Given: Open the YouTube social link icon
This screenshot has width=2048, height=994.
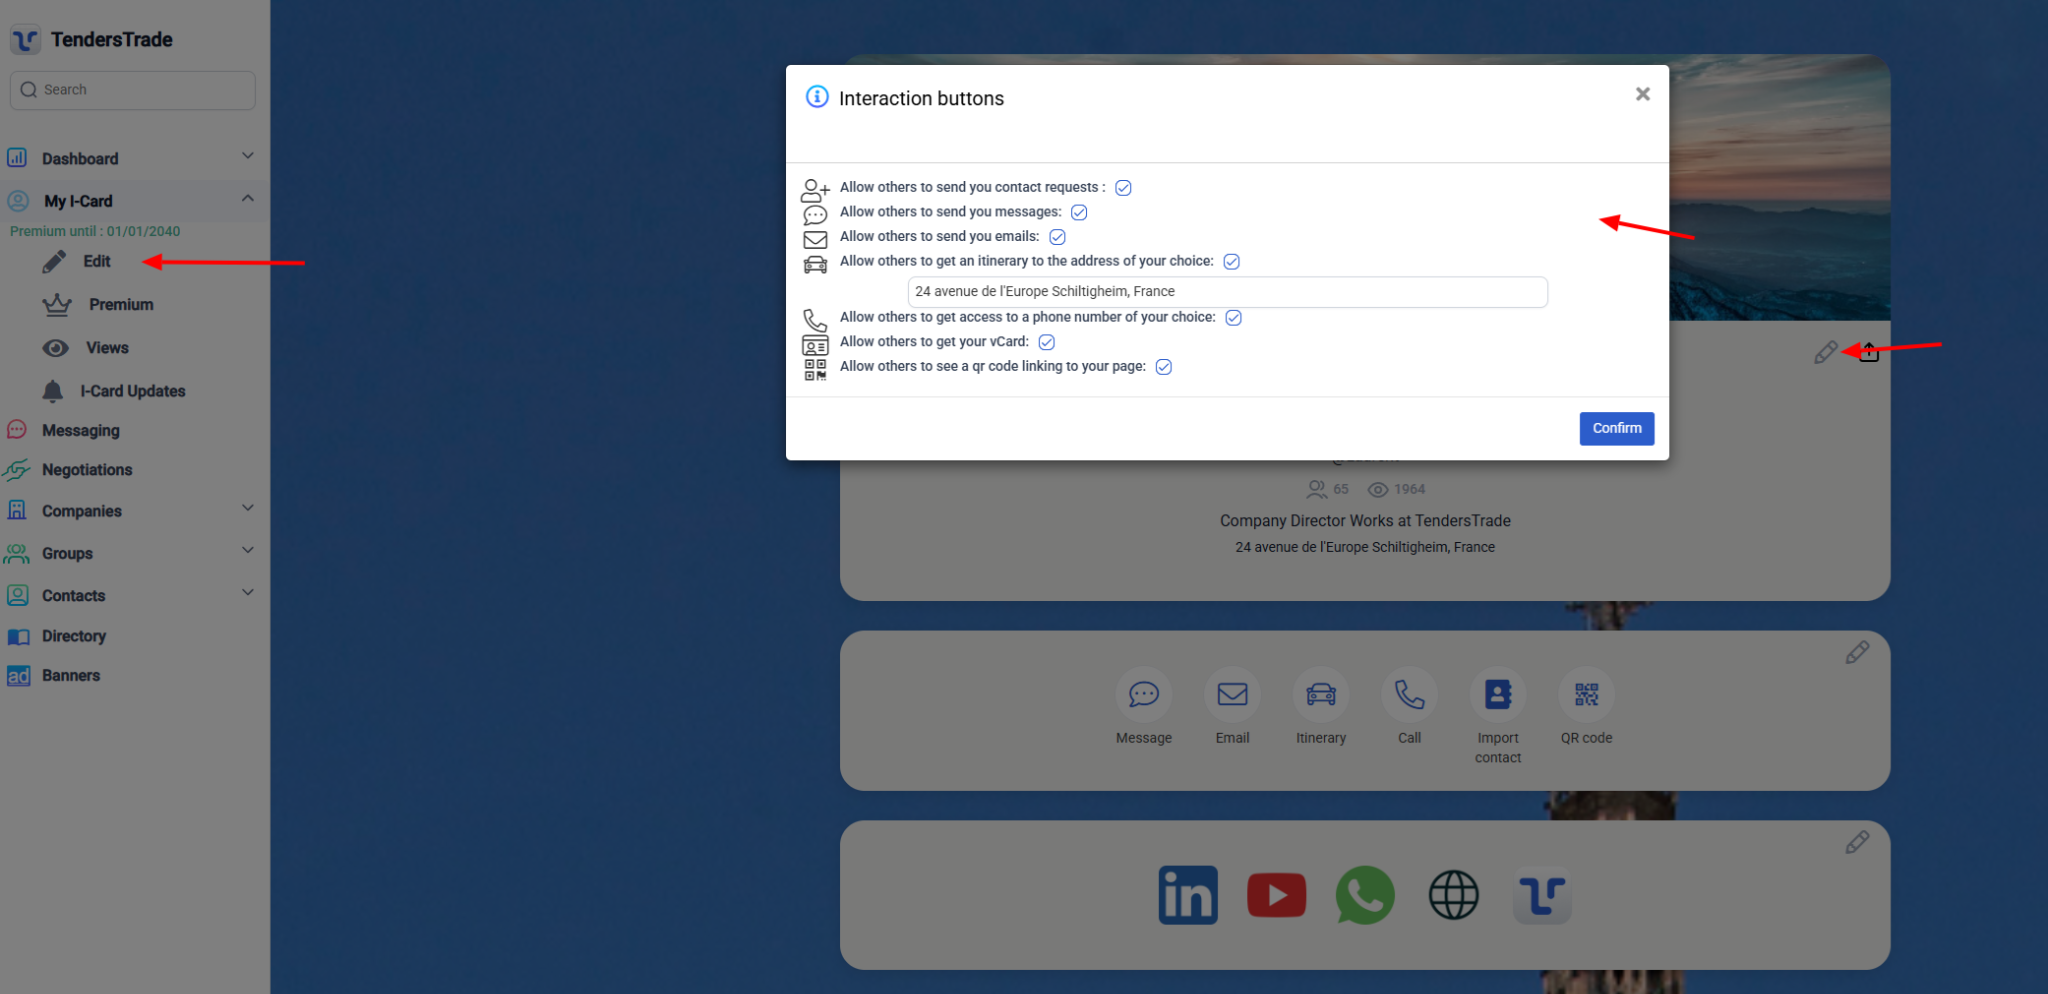Looking at the screenshot, I should pos(1276,895).
